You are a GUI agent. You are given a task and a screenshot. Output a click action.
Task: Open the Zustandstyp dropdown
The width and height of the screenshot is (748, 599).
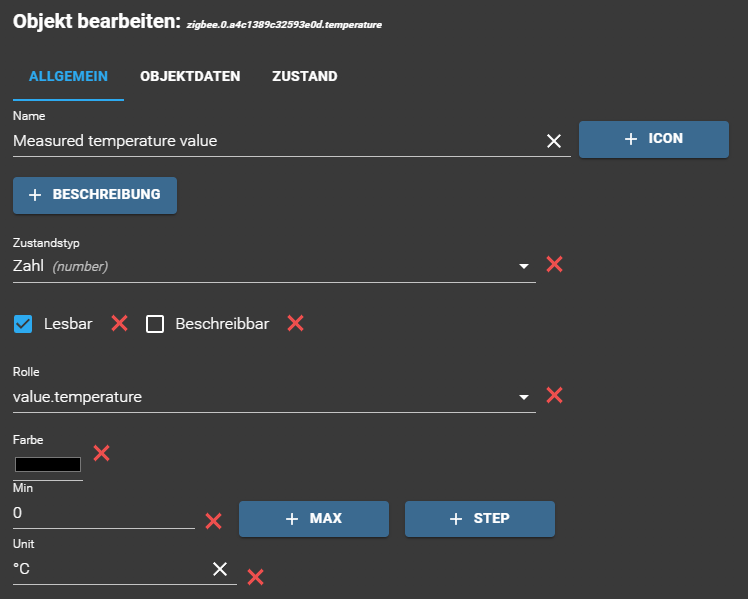pos(523,267)
